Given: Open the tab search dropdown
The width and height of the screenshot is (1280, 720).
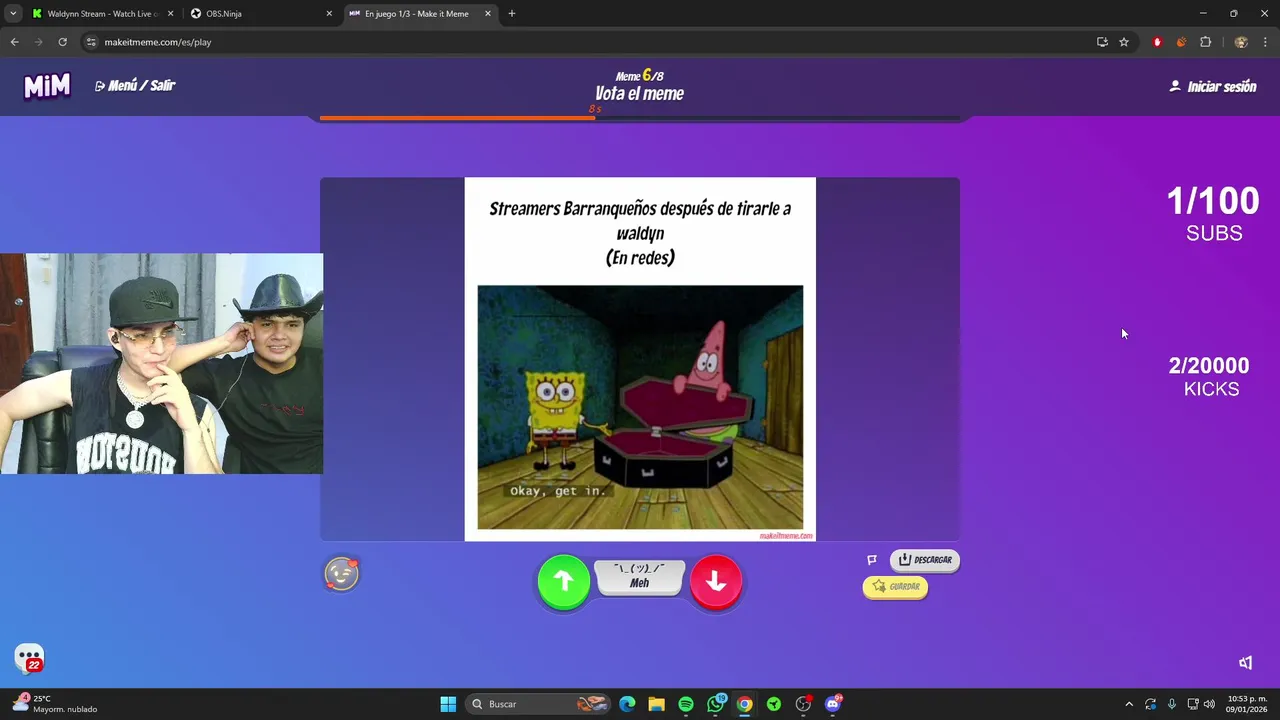Looking at the screenshot, I should pyautogui.click(x=13, y=14).
